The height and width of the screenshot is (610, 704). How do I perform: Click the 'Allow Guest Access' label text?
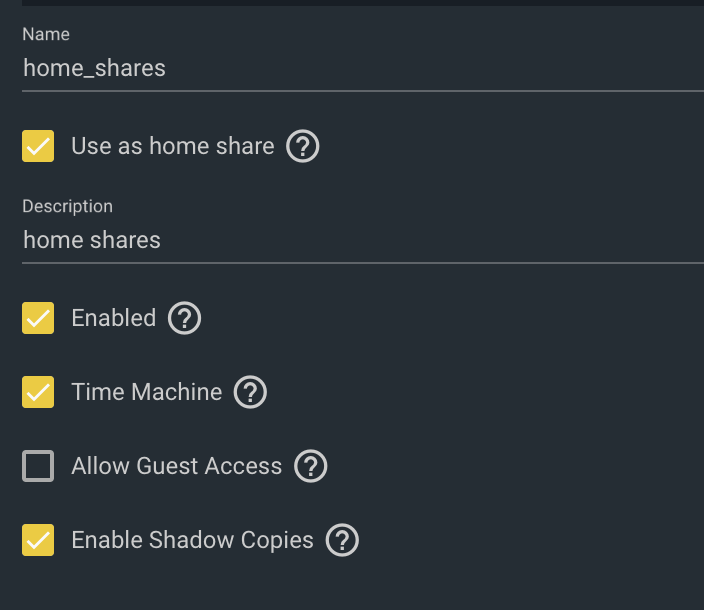[177, 466]
